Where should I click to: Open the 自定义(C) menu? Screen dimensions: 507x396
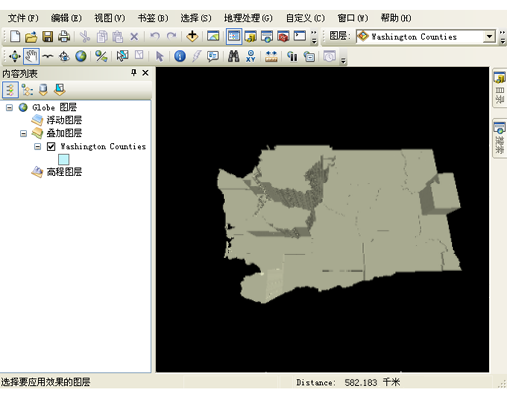pyautogui.click(x=305, y=18)
